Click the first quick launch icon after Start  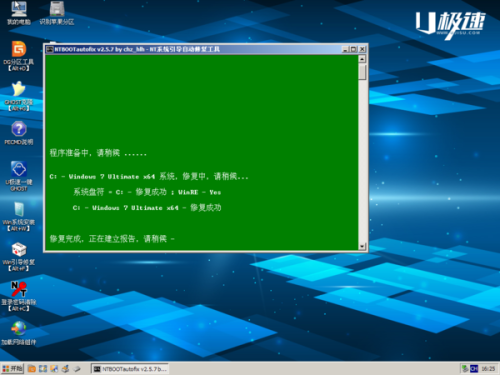pyautogui.click(x=32, y=369)
